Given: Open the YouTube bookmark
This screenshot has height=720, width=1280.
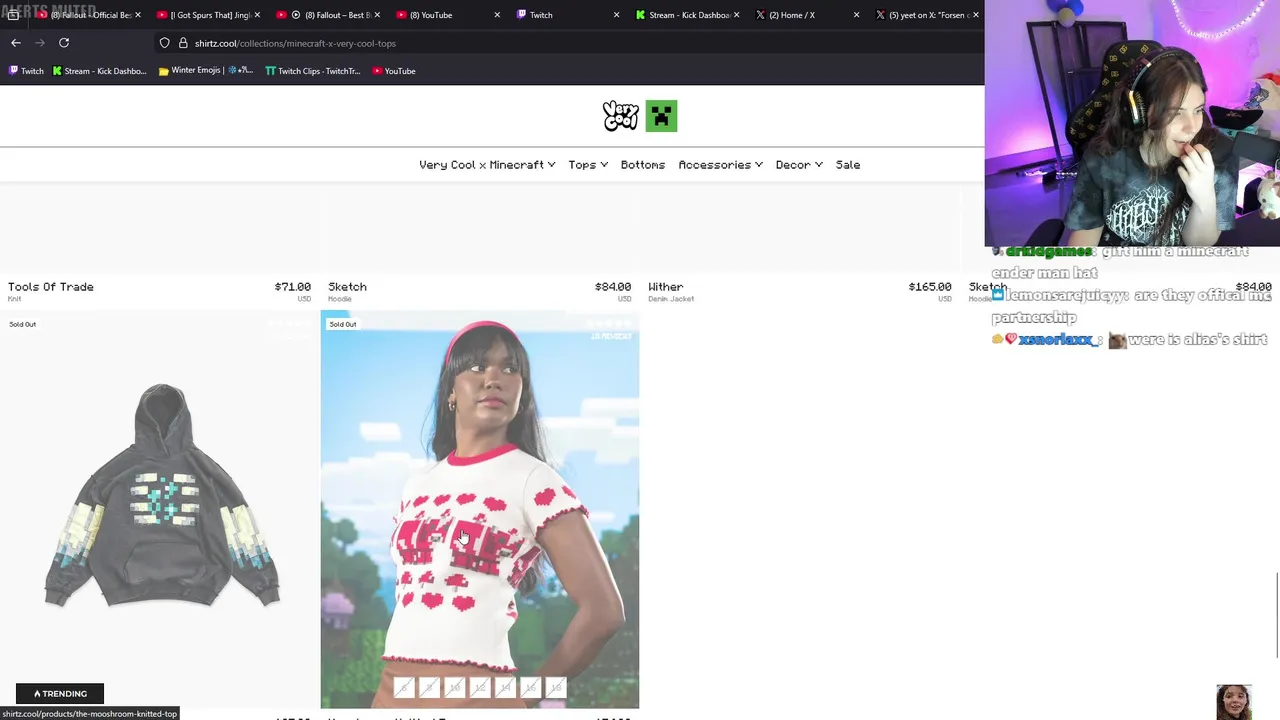Looking at the screenshot, I should pos(394,71).
